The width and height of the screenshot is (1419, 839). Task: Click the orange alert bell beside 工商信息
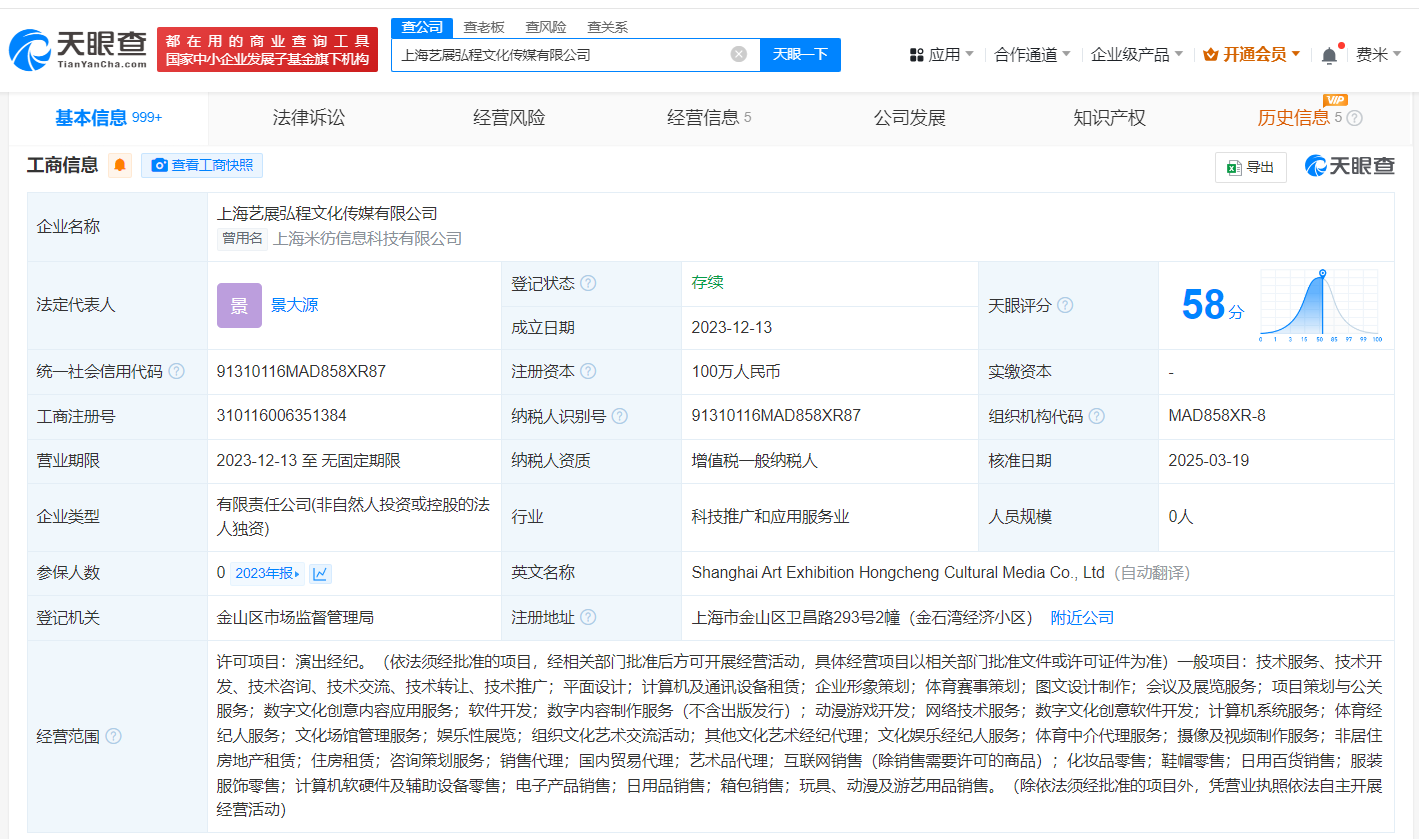click(x=120, y=165)
